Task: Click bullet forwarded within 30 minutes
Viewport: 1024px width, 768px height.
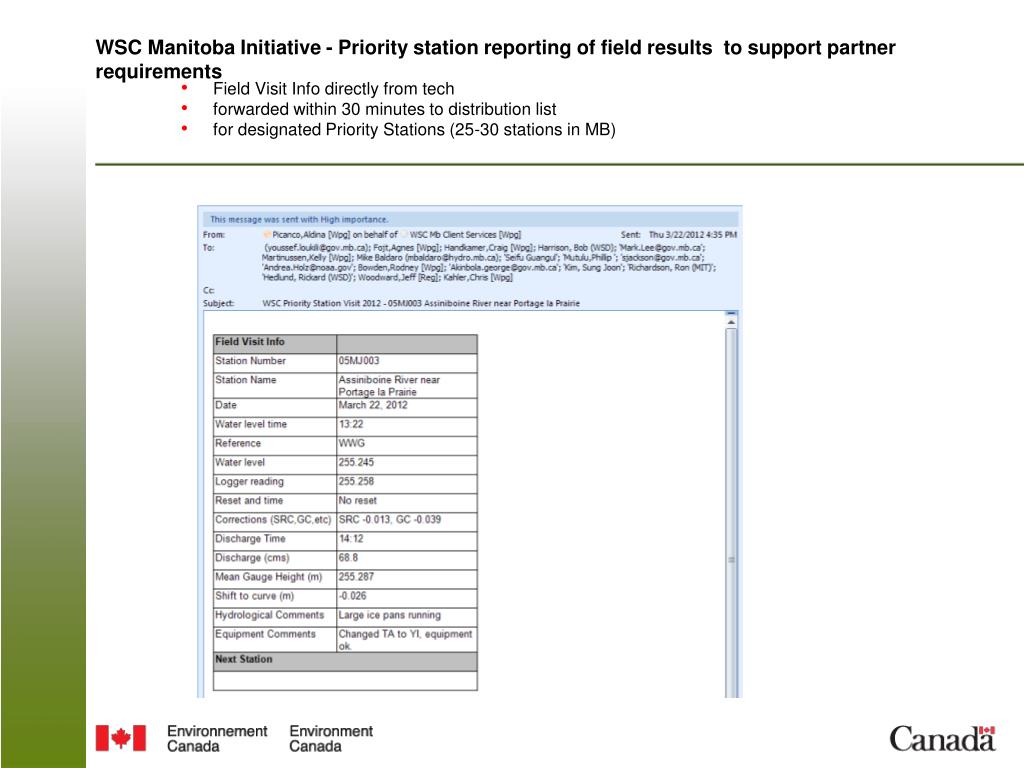Action: pos(384,109)
